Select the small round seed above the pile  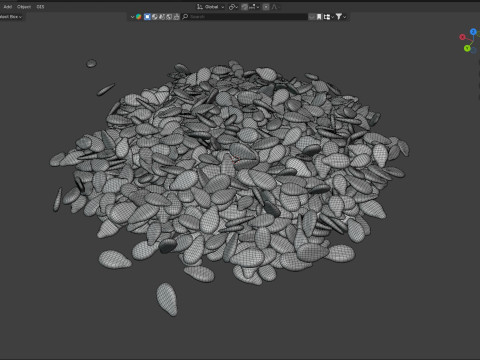pos(91,63)
